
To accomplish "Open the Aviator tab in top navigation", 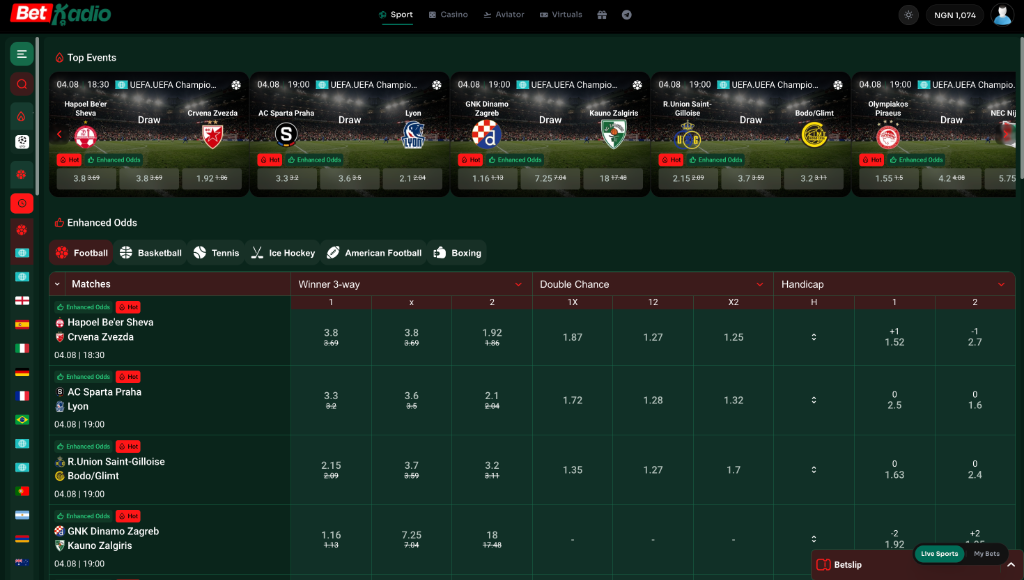I will (504, 14).
